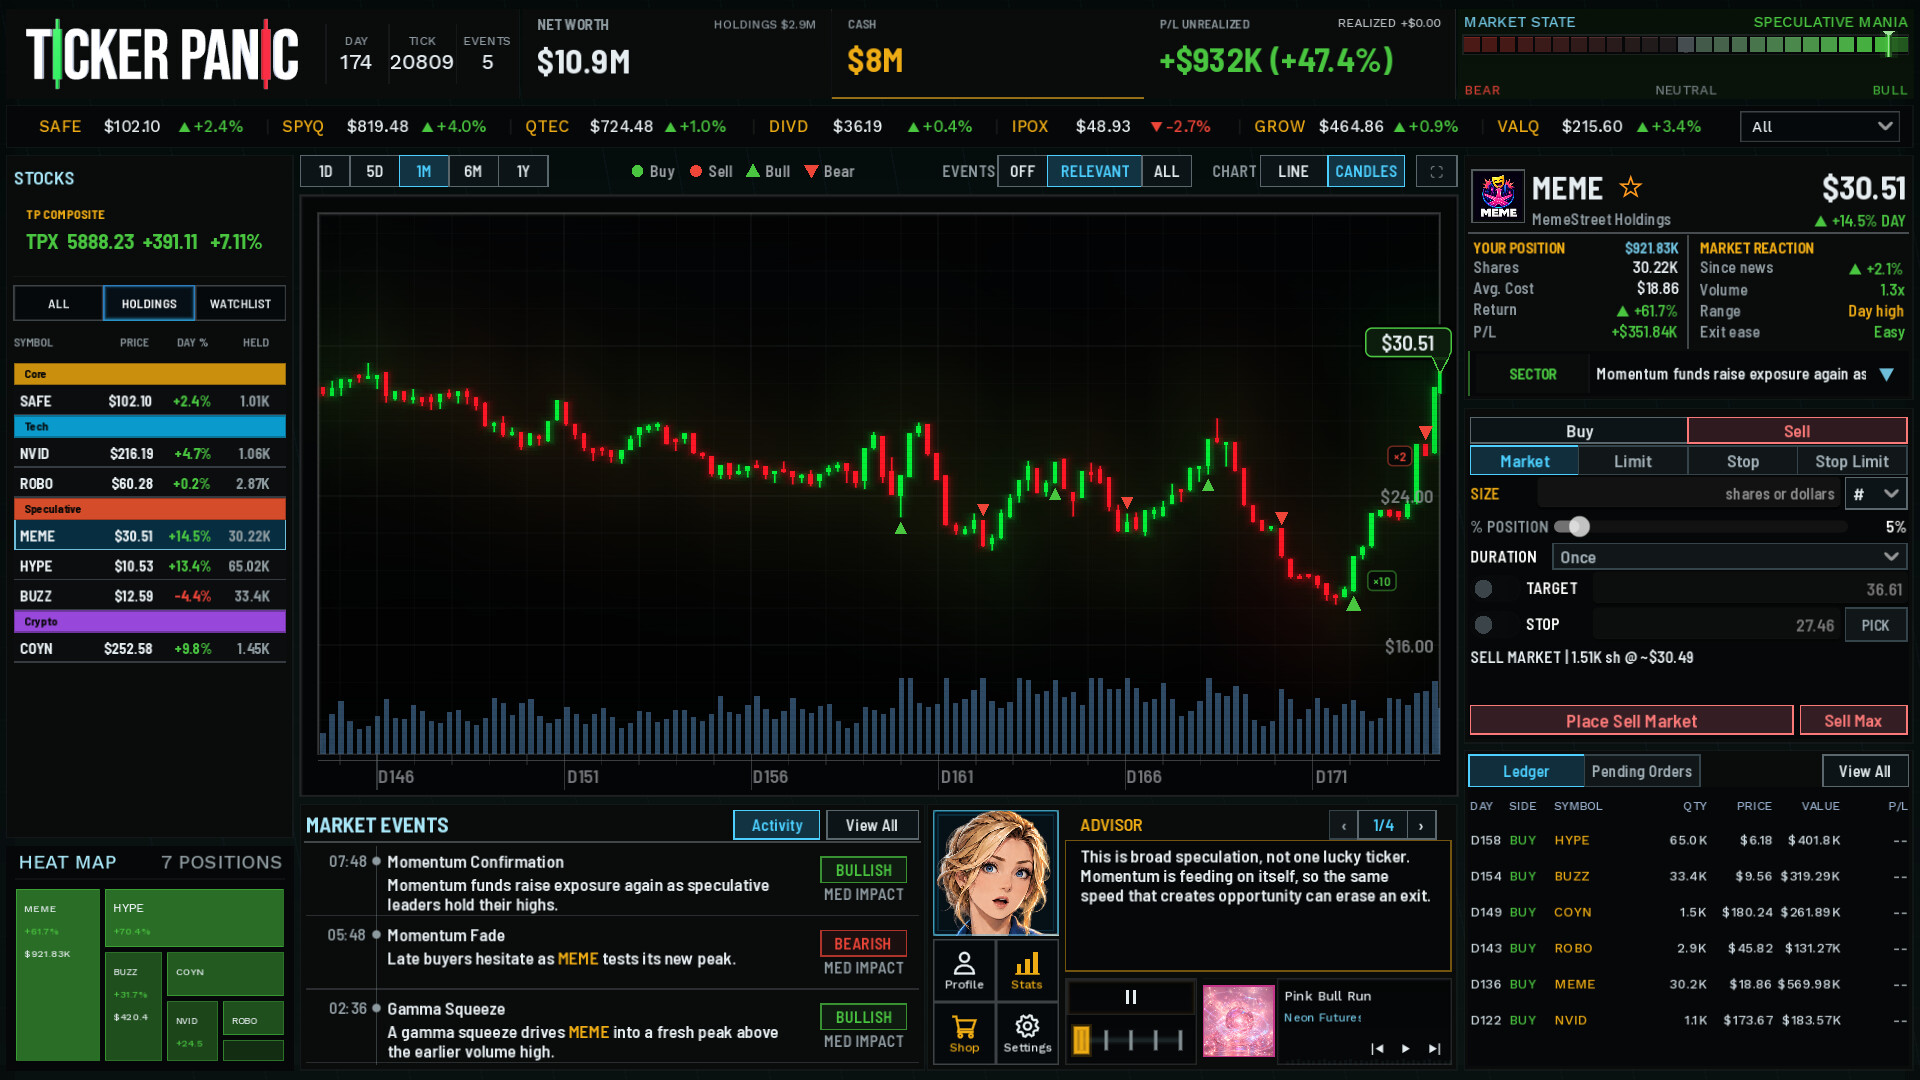Enable the STOP price radio button
This screenshot has width=1920, height=1080.
click(1483, 624)
